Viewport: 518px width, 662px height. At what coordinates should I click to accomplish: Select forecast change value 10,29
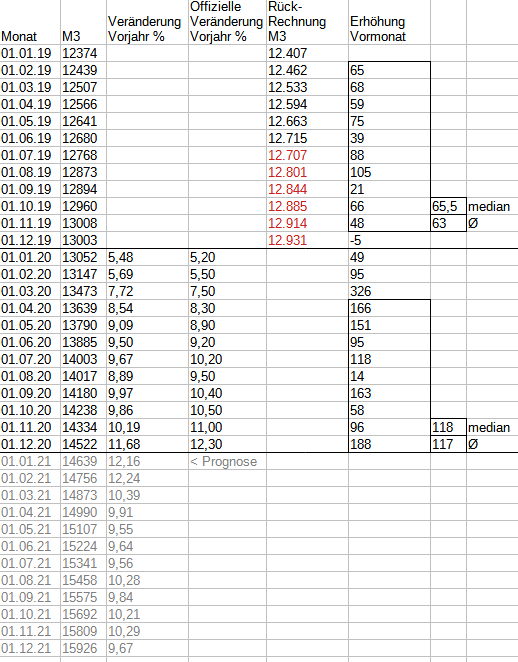[x=147, y=631]
